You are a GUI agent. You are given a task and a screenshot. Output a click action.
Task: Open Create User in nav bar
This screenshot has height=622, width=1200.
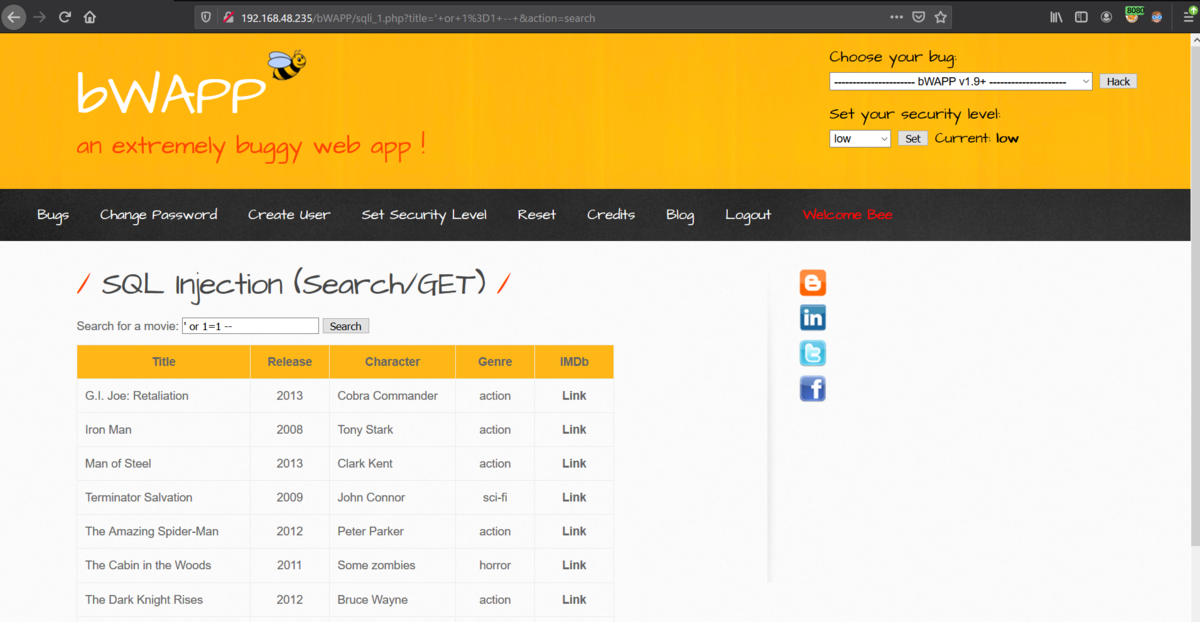click(289, 215)
